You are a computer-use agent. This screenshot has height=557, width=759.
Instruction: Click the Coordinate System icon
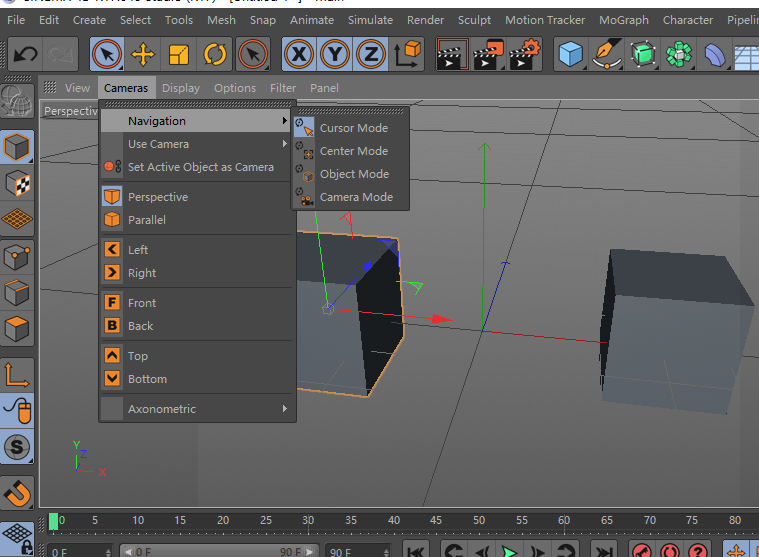[x=408, y=54]
